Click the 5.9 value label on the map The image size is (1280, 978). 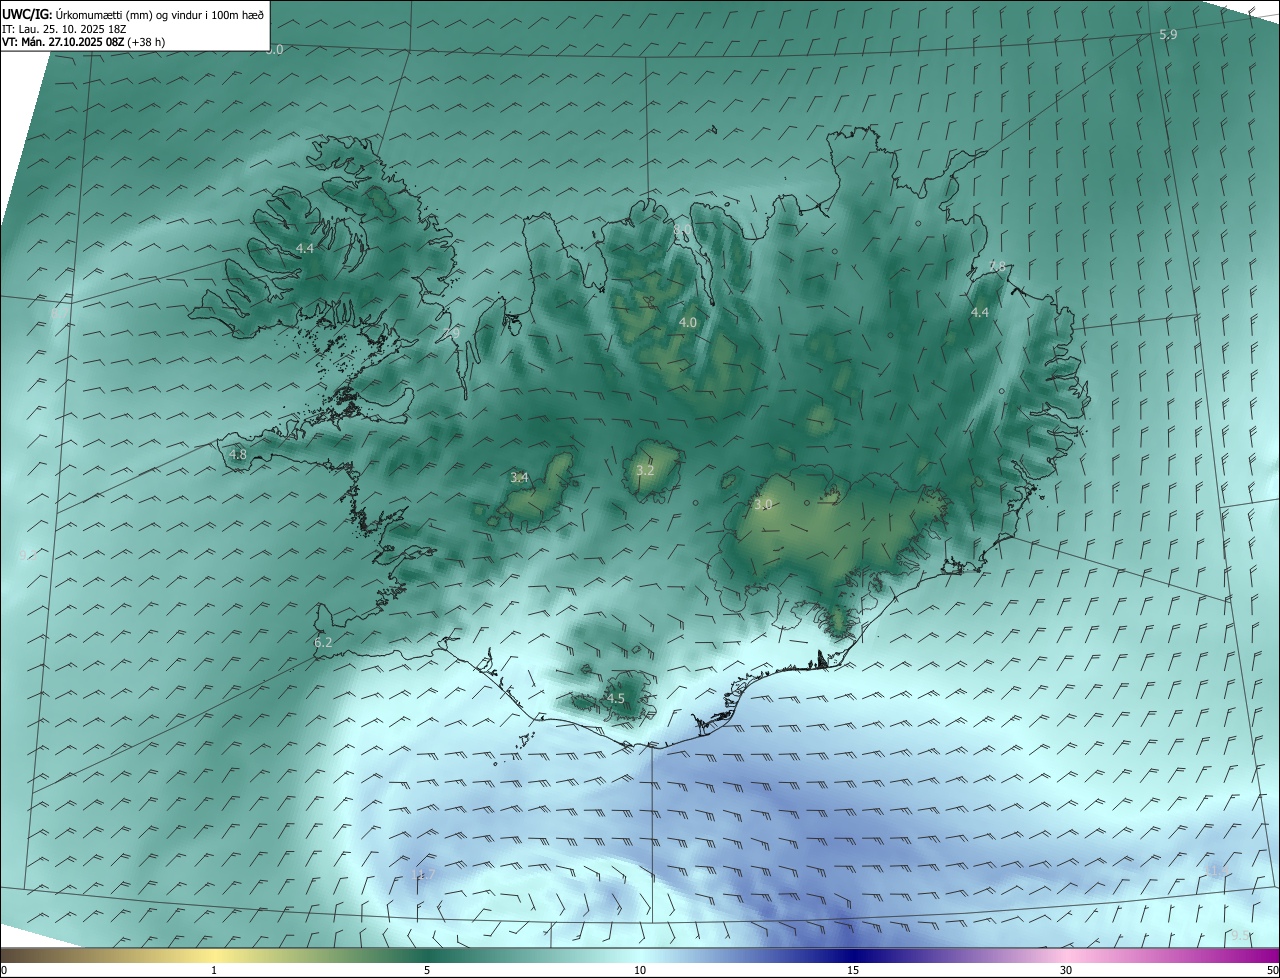coord(1168,35)
